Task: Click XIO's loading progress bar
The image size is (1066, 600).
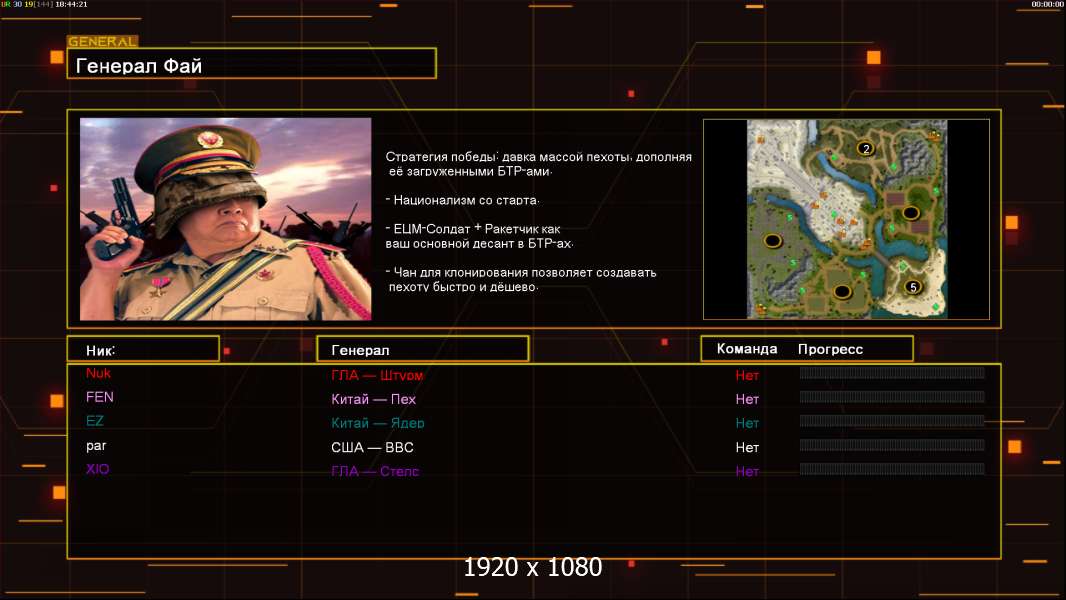Action: pos(892,469)
